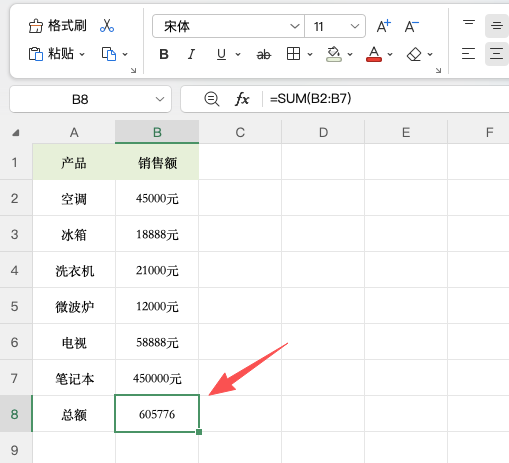Select column B header
This screenshot has width=509, height=463.
(157, 132)
